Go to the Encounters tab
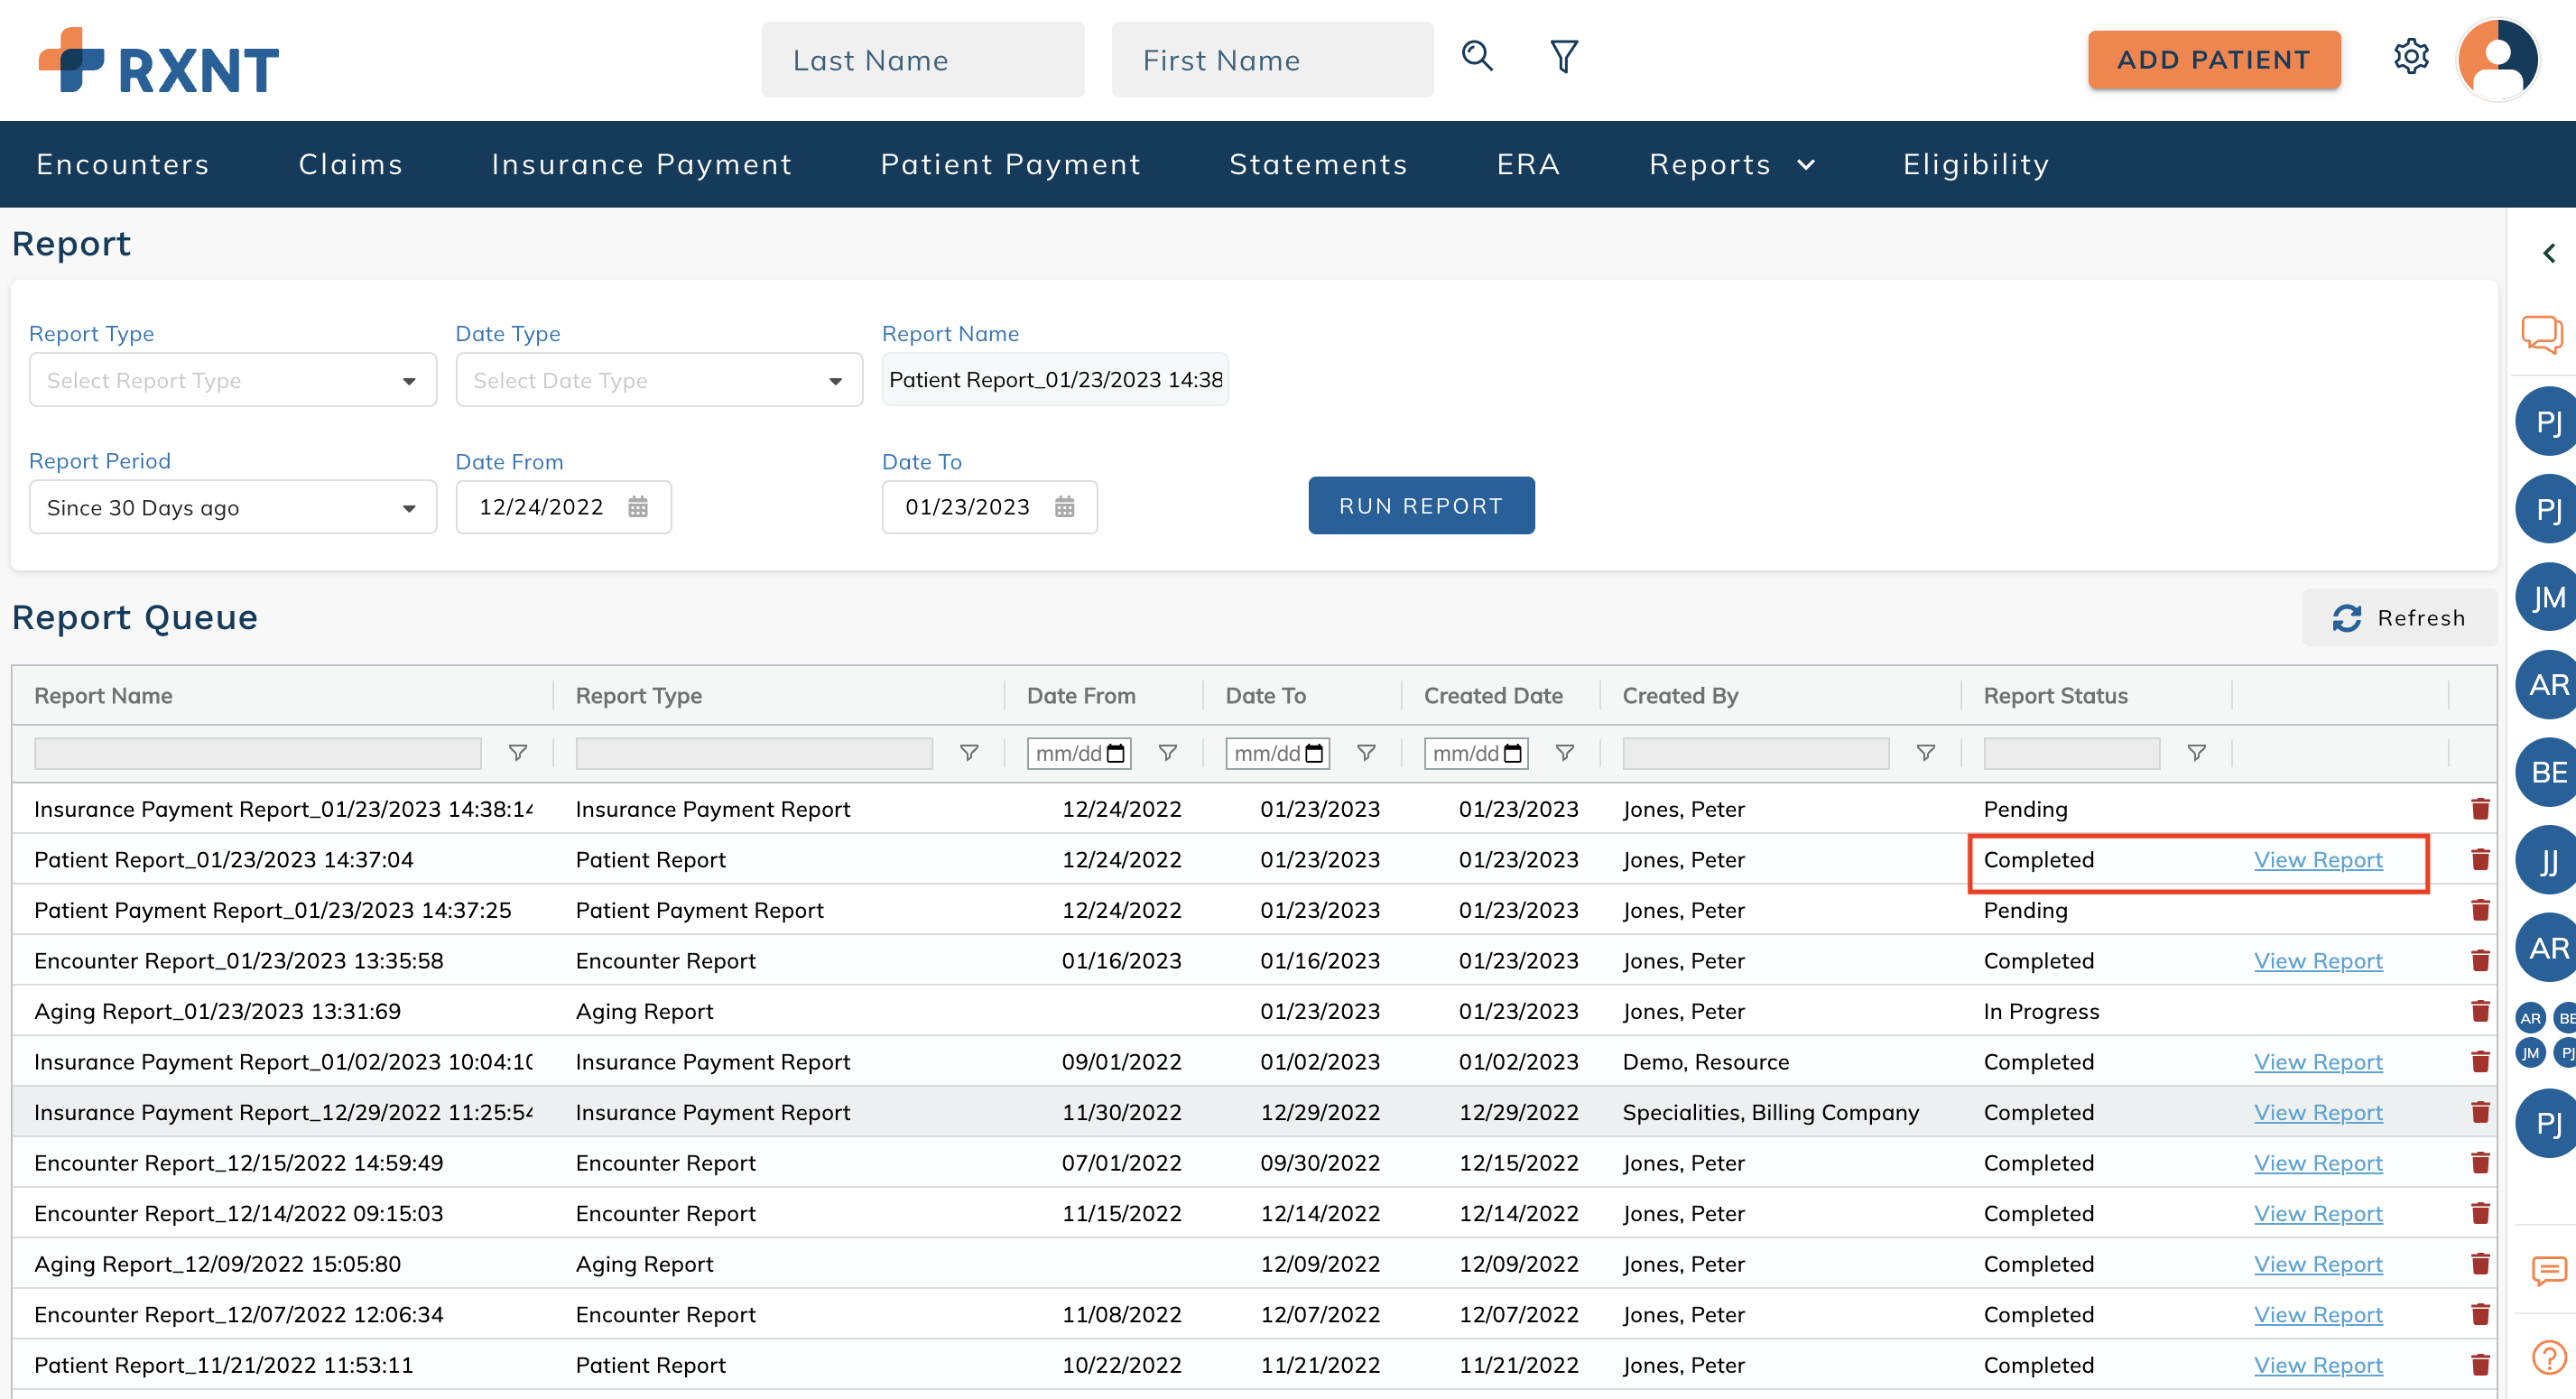2576x1399 pixels. click(x=123, y=164)
